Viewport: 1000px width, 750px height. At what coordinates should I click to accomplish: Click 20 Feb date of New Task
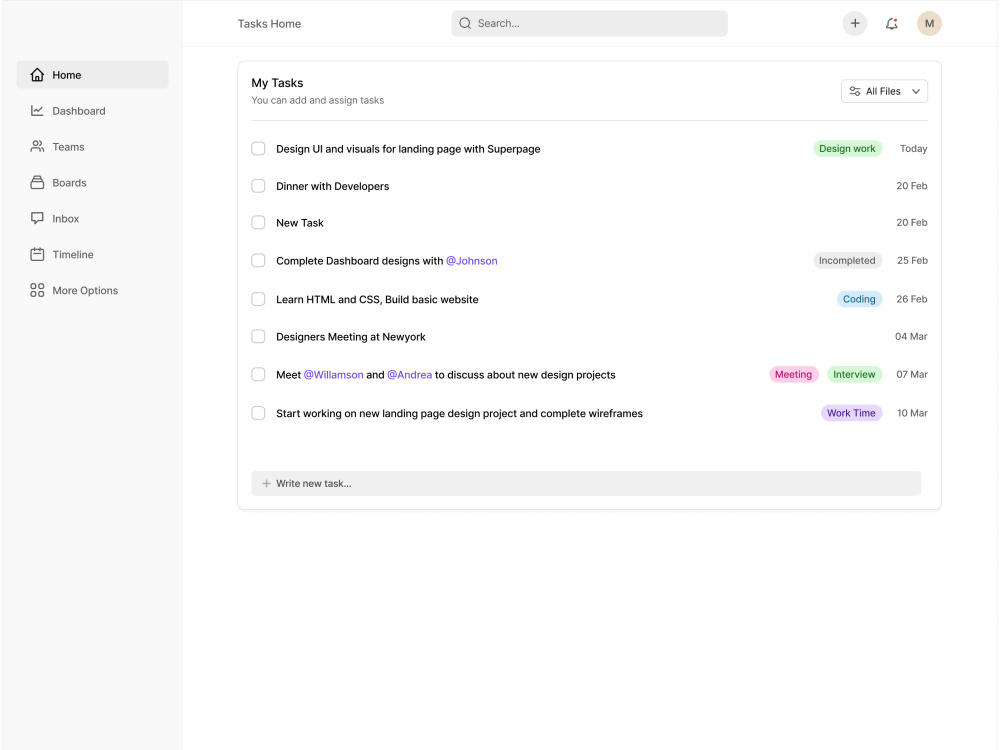(x=911, y=223)
